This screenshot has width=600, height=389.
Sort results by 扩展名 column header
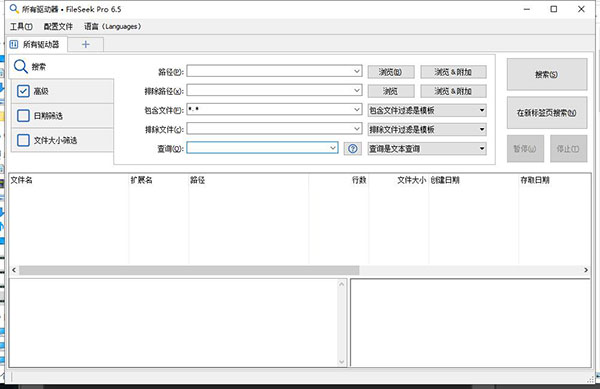[x=159, y=180]
